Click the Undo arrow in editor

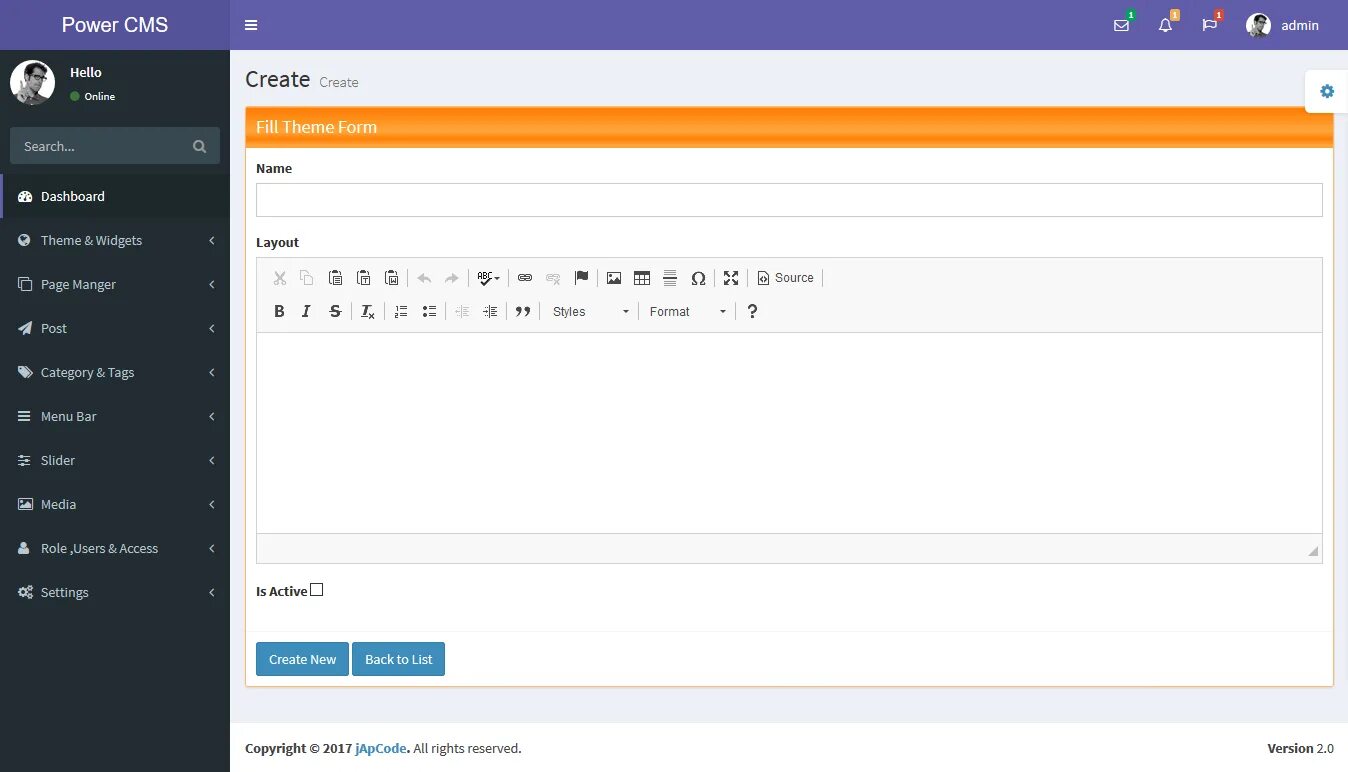pyautogui.click(x=424, y=278)
